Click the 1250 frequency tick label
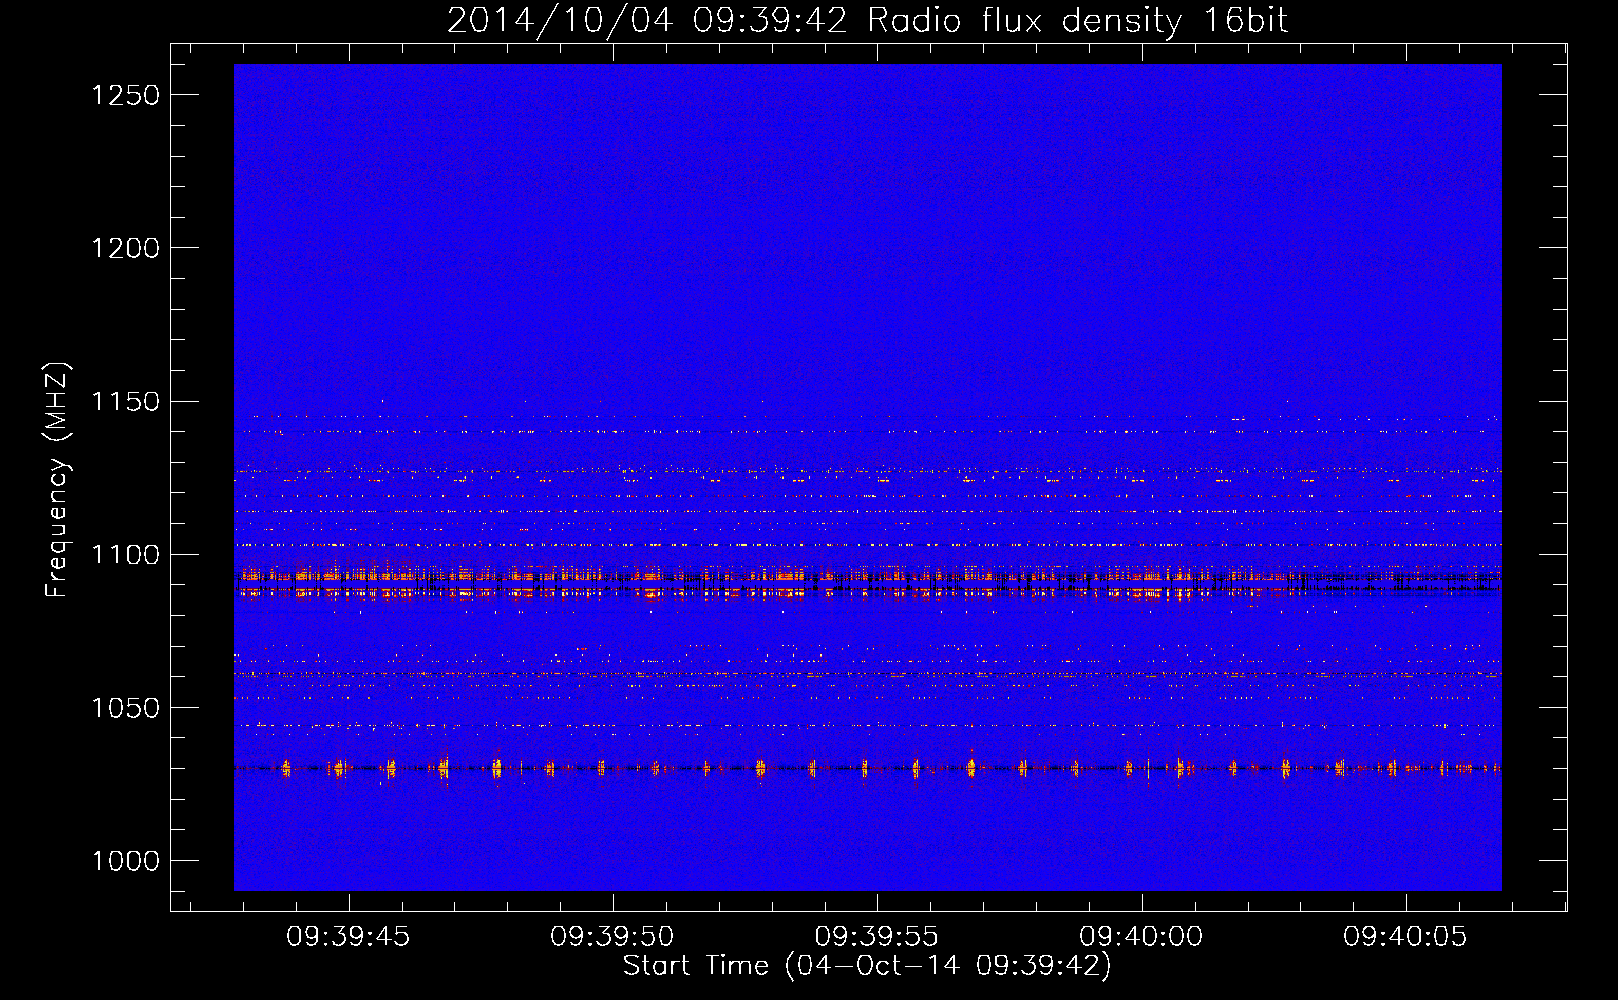This screenshot has height=1000, width=1618. point(125,95)
